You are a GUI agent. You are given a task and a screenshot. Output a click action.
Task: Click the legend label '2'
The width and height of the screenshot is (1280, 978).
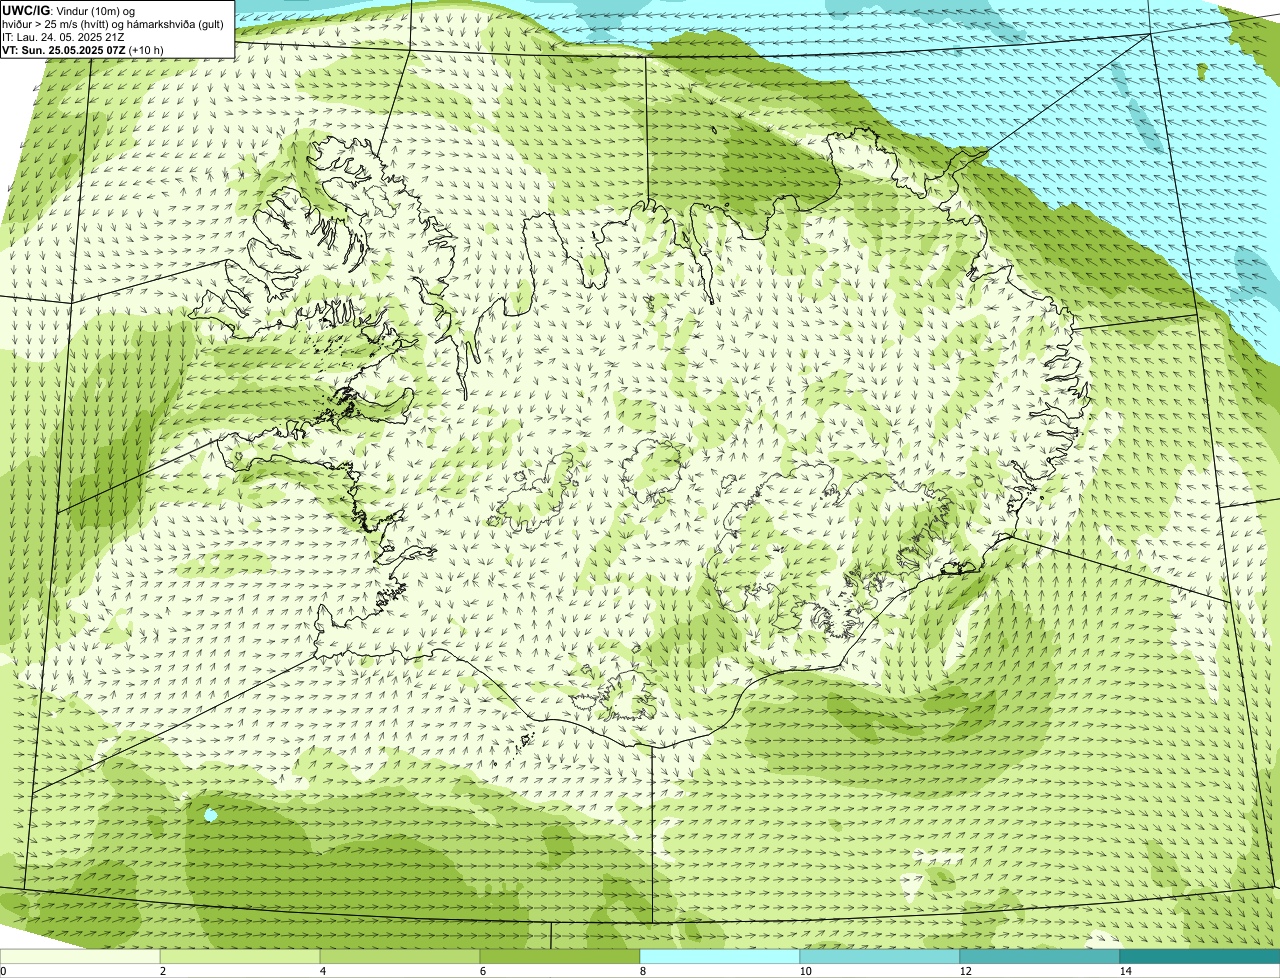(x=162, y=971)
